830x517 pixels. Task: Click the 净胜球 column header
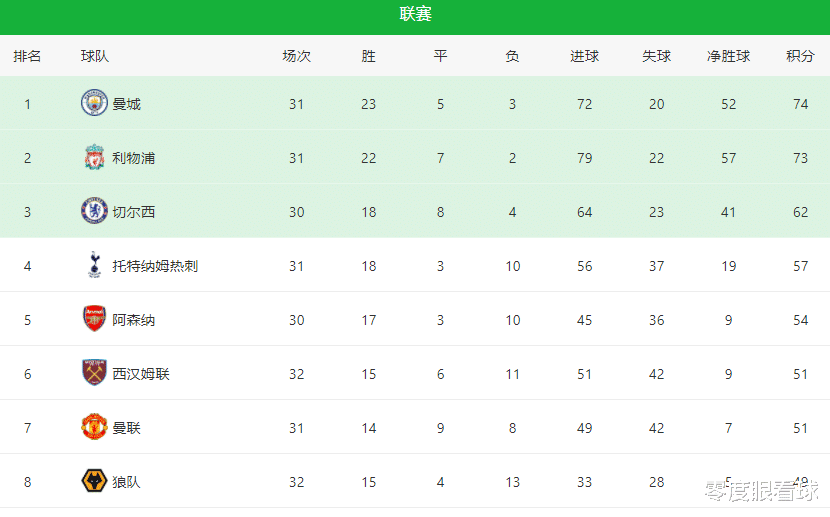728,56
